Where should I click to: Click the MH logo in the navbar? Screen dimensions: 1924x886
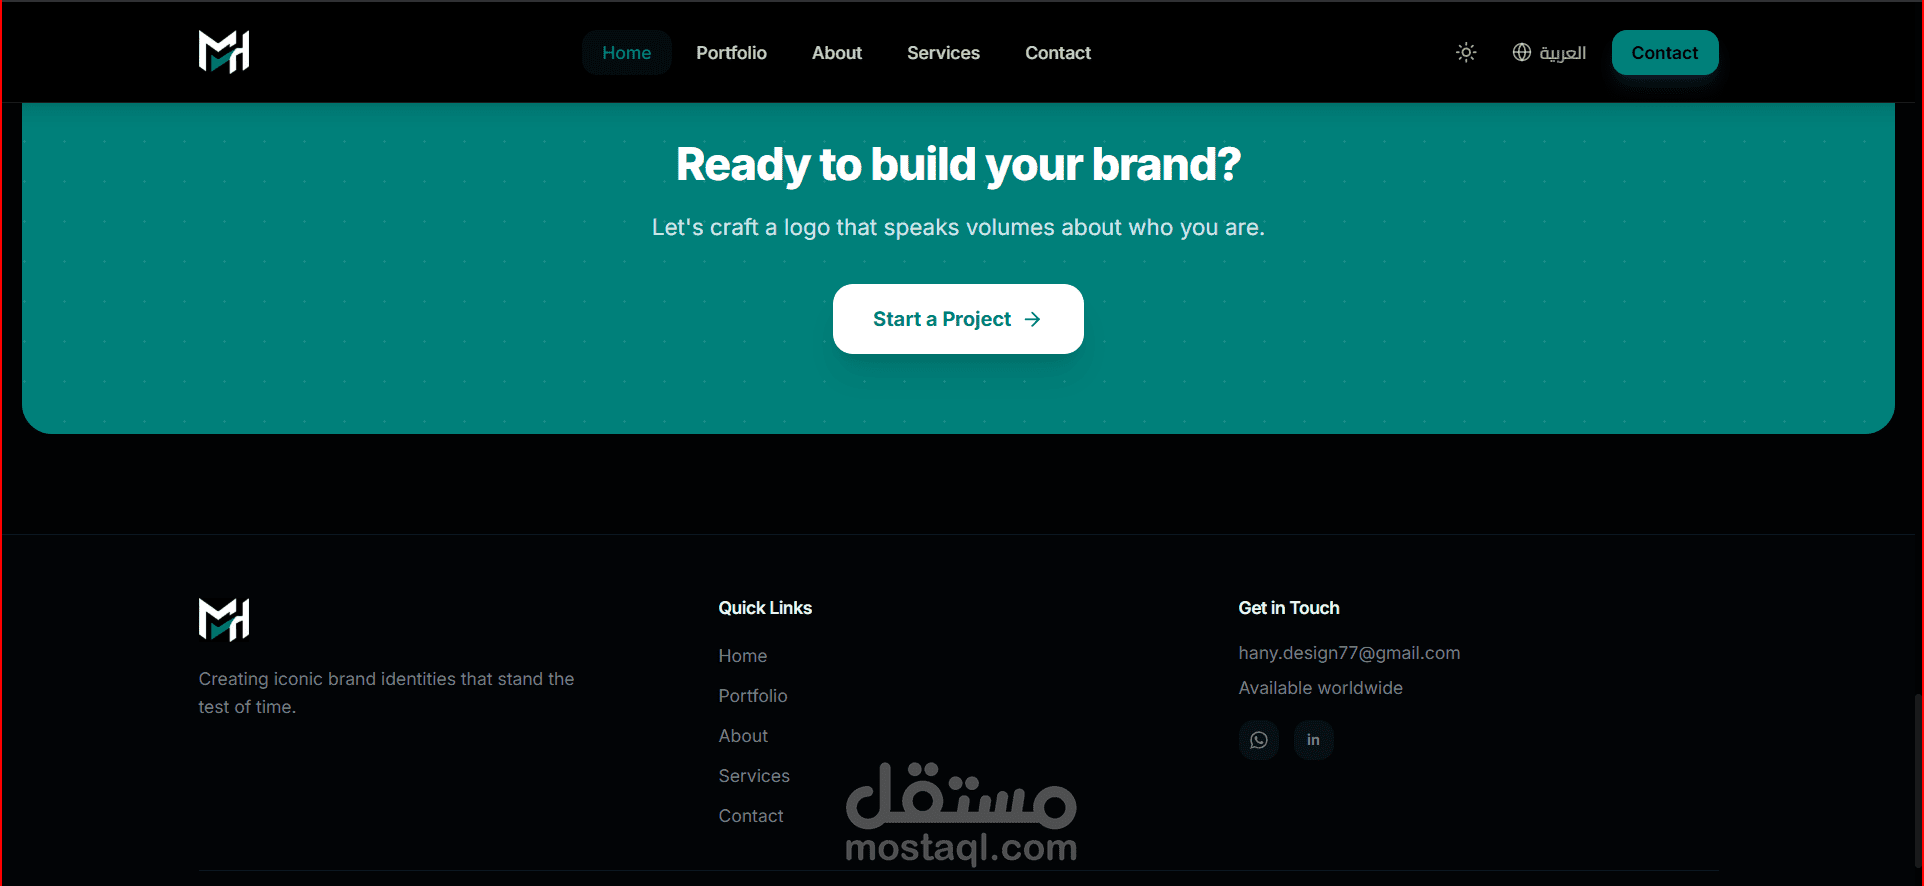[x=224, y=52]
